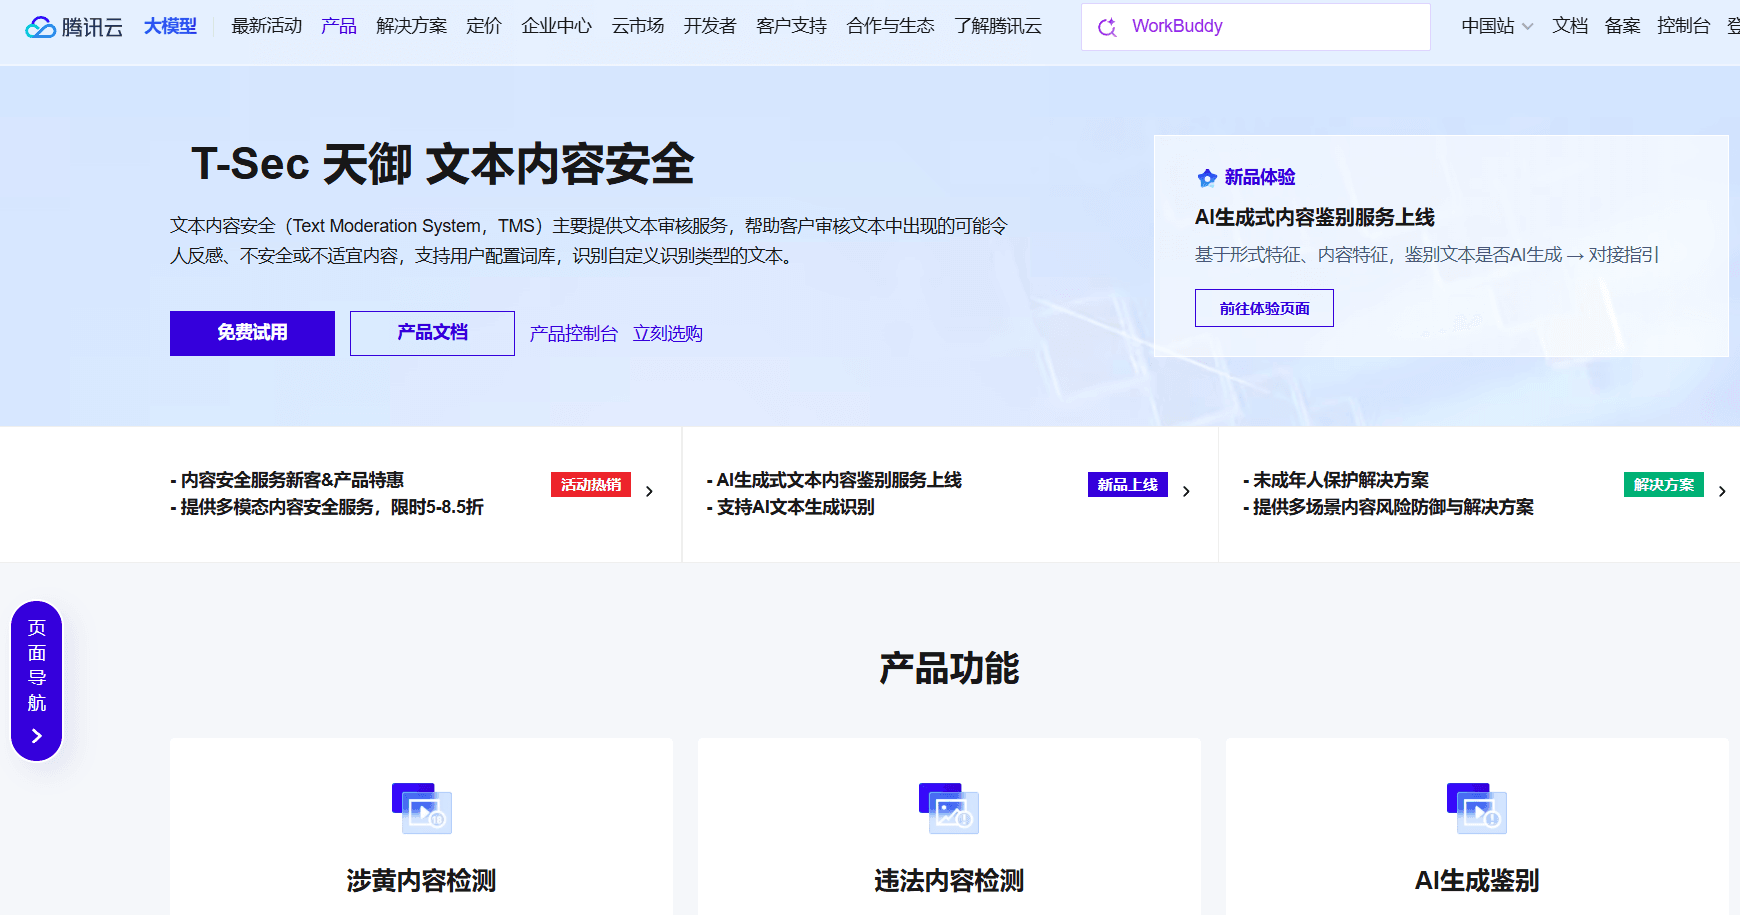Open the Tencent Cloud logo home link
This screenshot has height=915, width=1740.
coord(74,27)
